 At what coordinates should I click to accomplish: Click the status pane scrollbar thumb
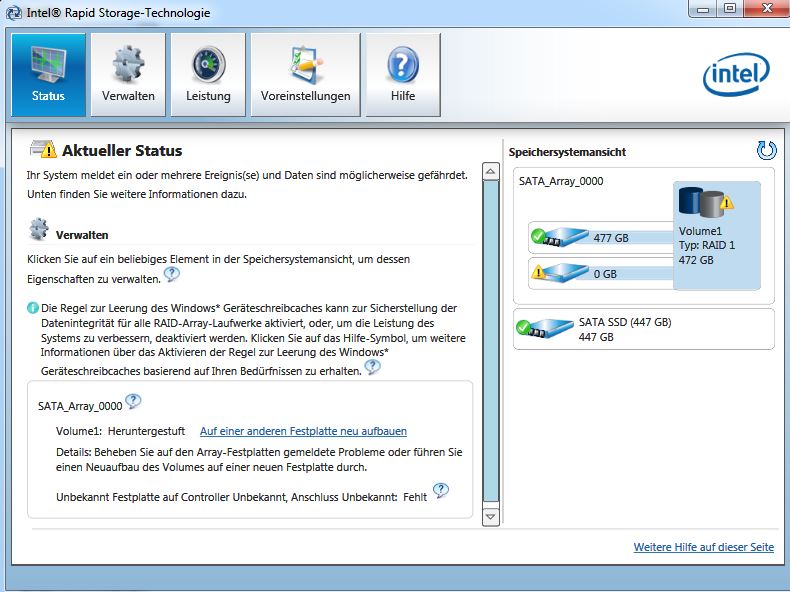click(491, 341)
